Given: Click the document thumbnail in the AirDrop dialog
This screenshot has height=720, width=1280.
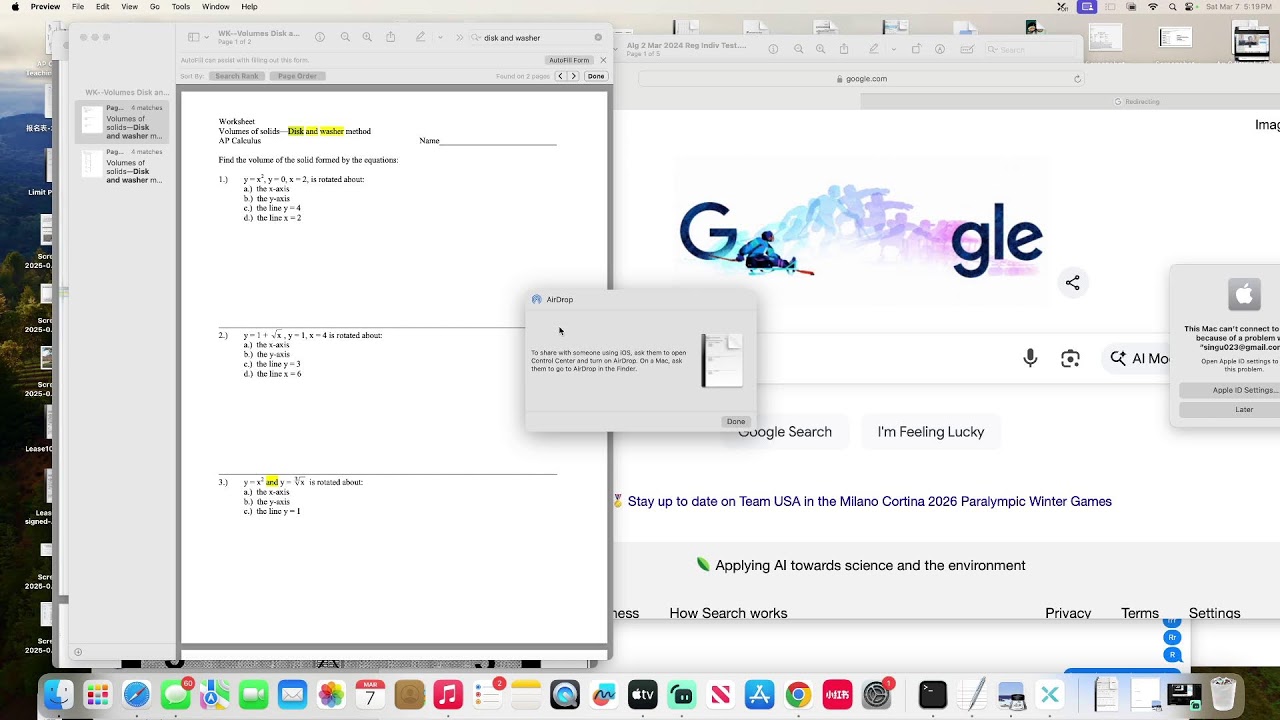Looking at the screenshot, I should [722, 360].
